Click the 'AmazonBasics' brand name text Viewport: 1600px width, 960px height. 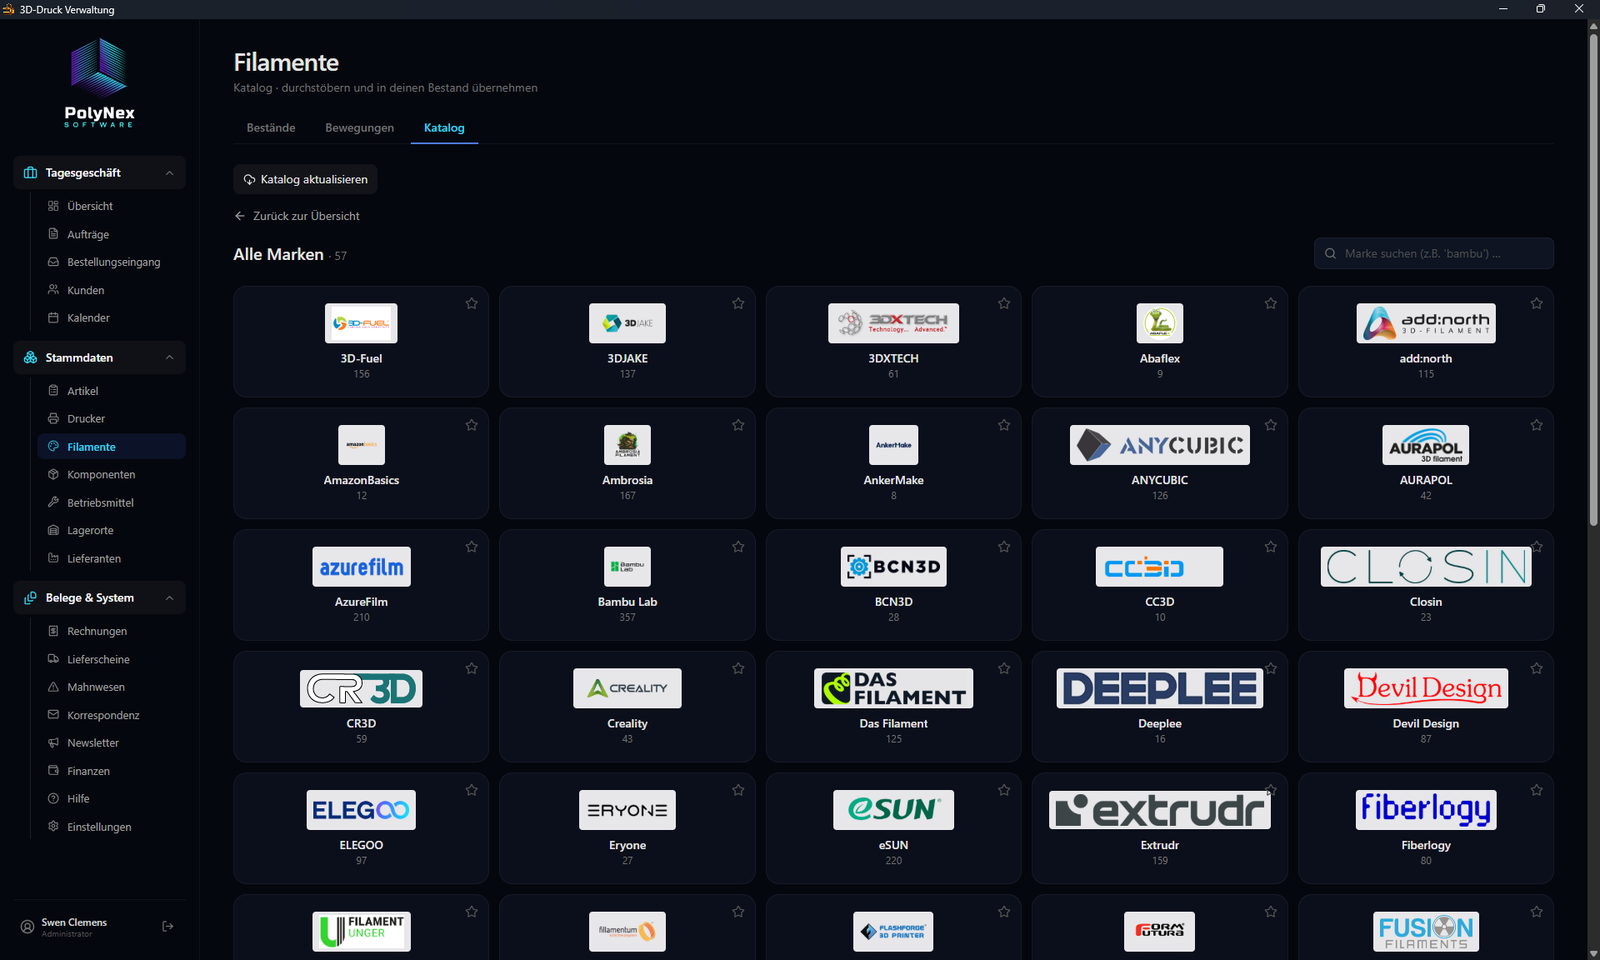point(361,480)
